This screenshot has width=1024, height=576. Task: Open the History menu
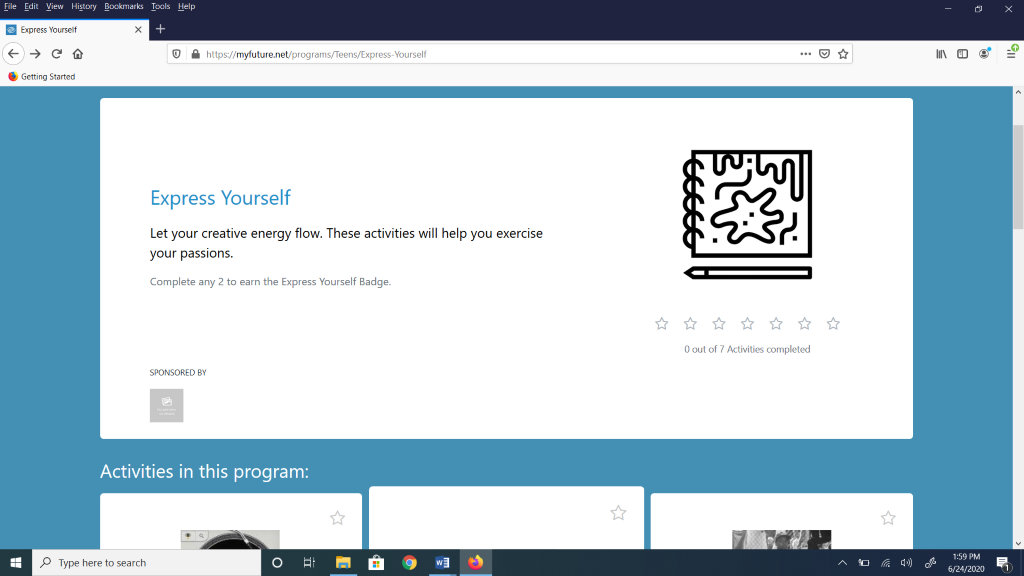(x=84, y=6)
